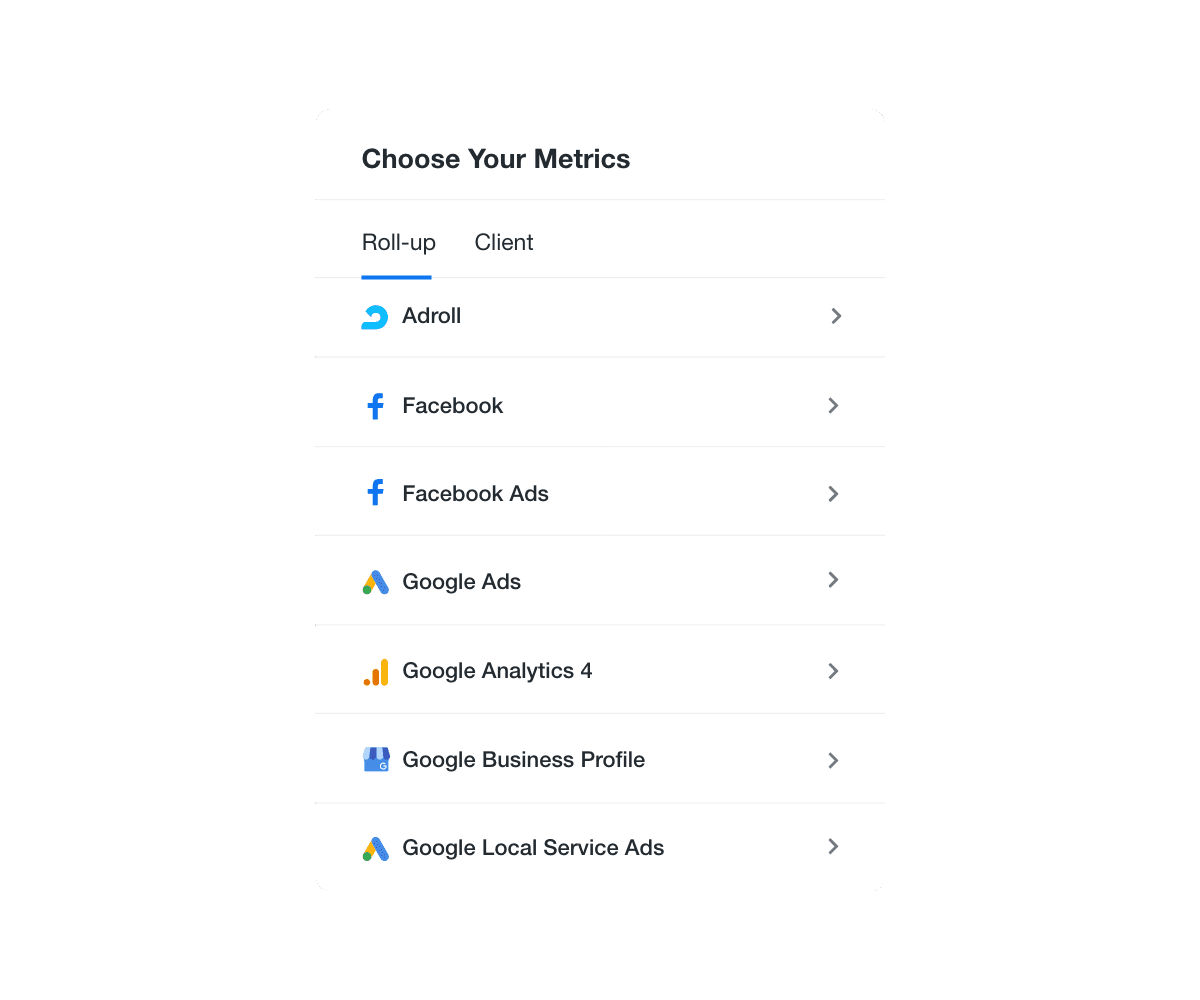Viewport: 1200px width, 1000px height.
Task: Click the Facebook Ads logo icon
Action: click(375, 493)
